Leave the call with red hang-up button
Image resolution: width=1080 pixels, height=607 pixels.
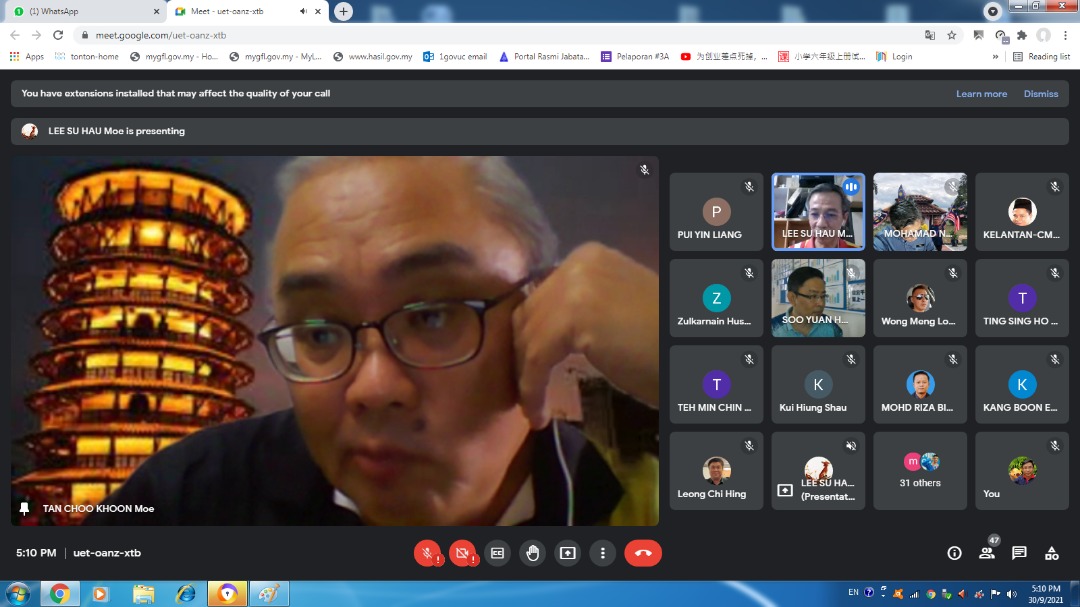tap(643, 553)
